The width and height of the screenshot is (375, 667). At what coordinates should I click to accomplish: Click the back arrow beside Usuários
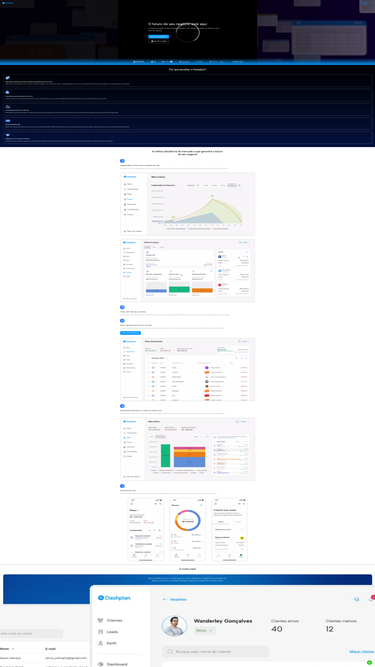165,599
